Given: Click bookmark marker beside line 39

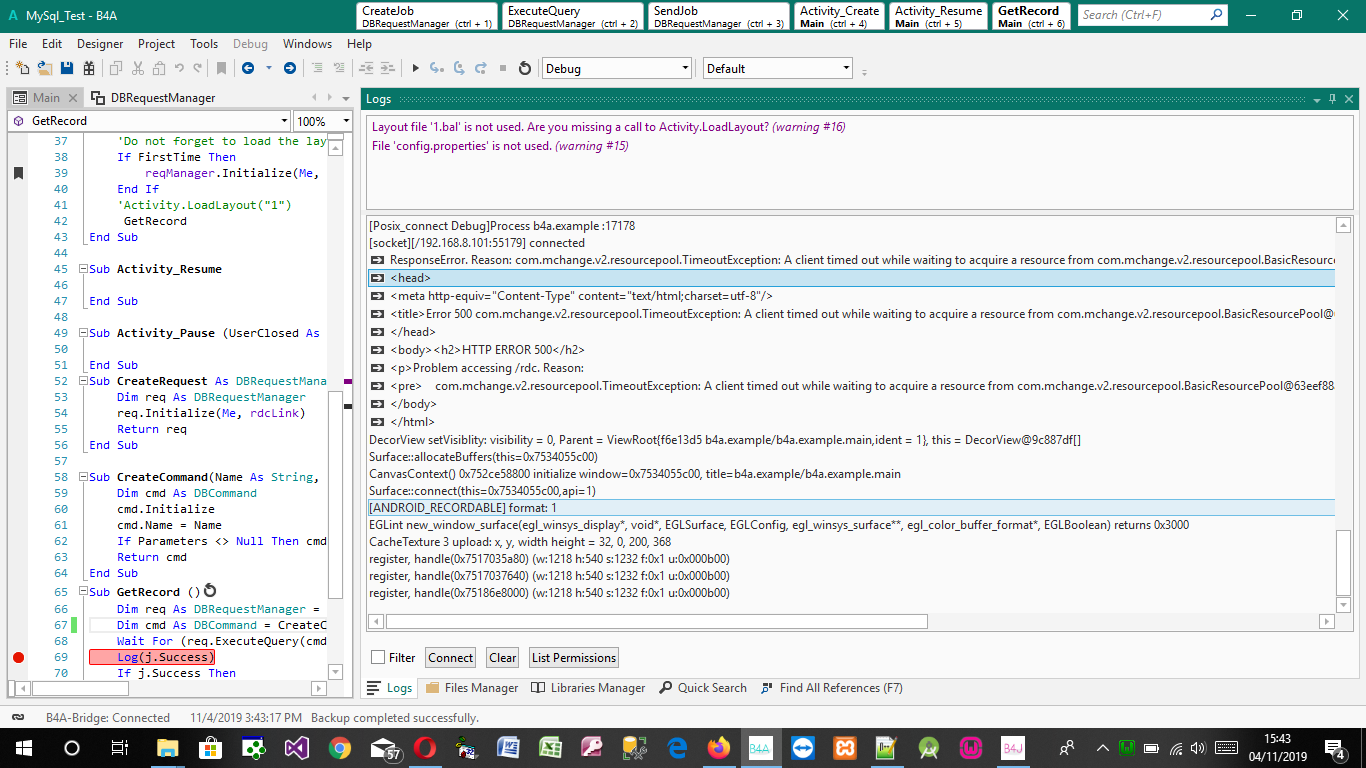Looking at the screenshot, I should 18,173.
